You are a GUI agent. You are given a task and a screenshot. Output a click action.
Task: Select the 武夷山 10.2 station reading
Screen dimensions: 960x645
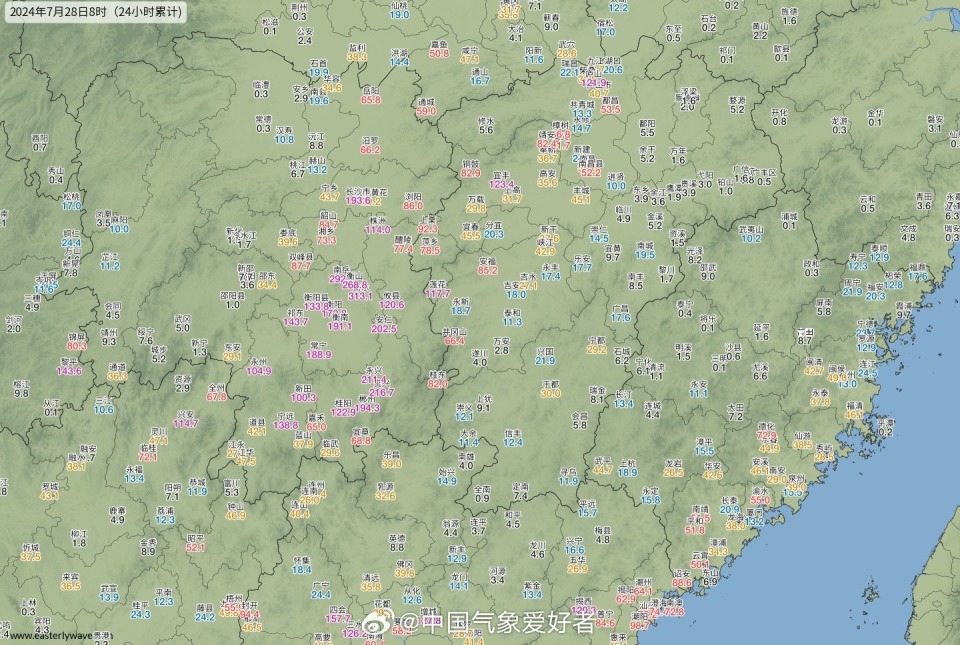[x=751, y=234]
